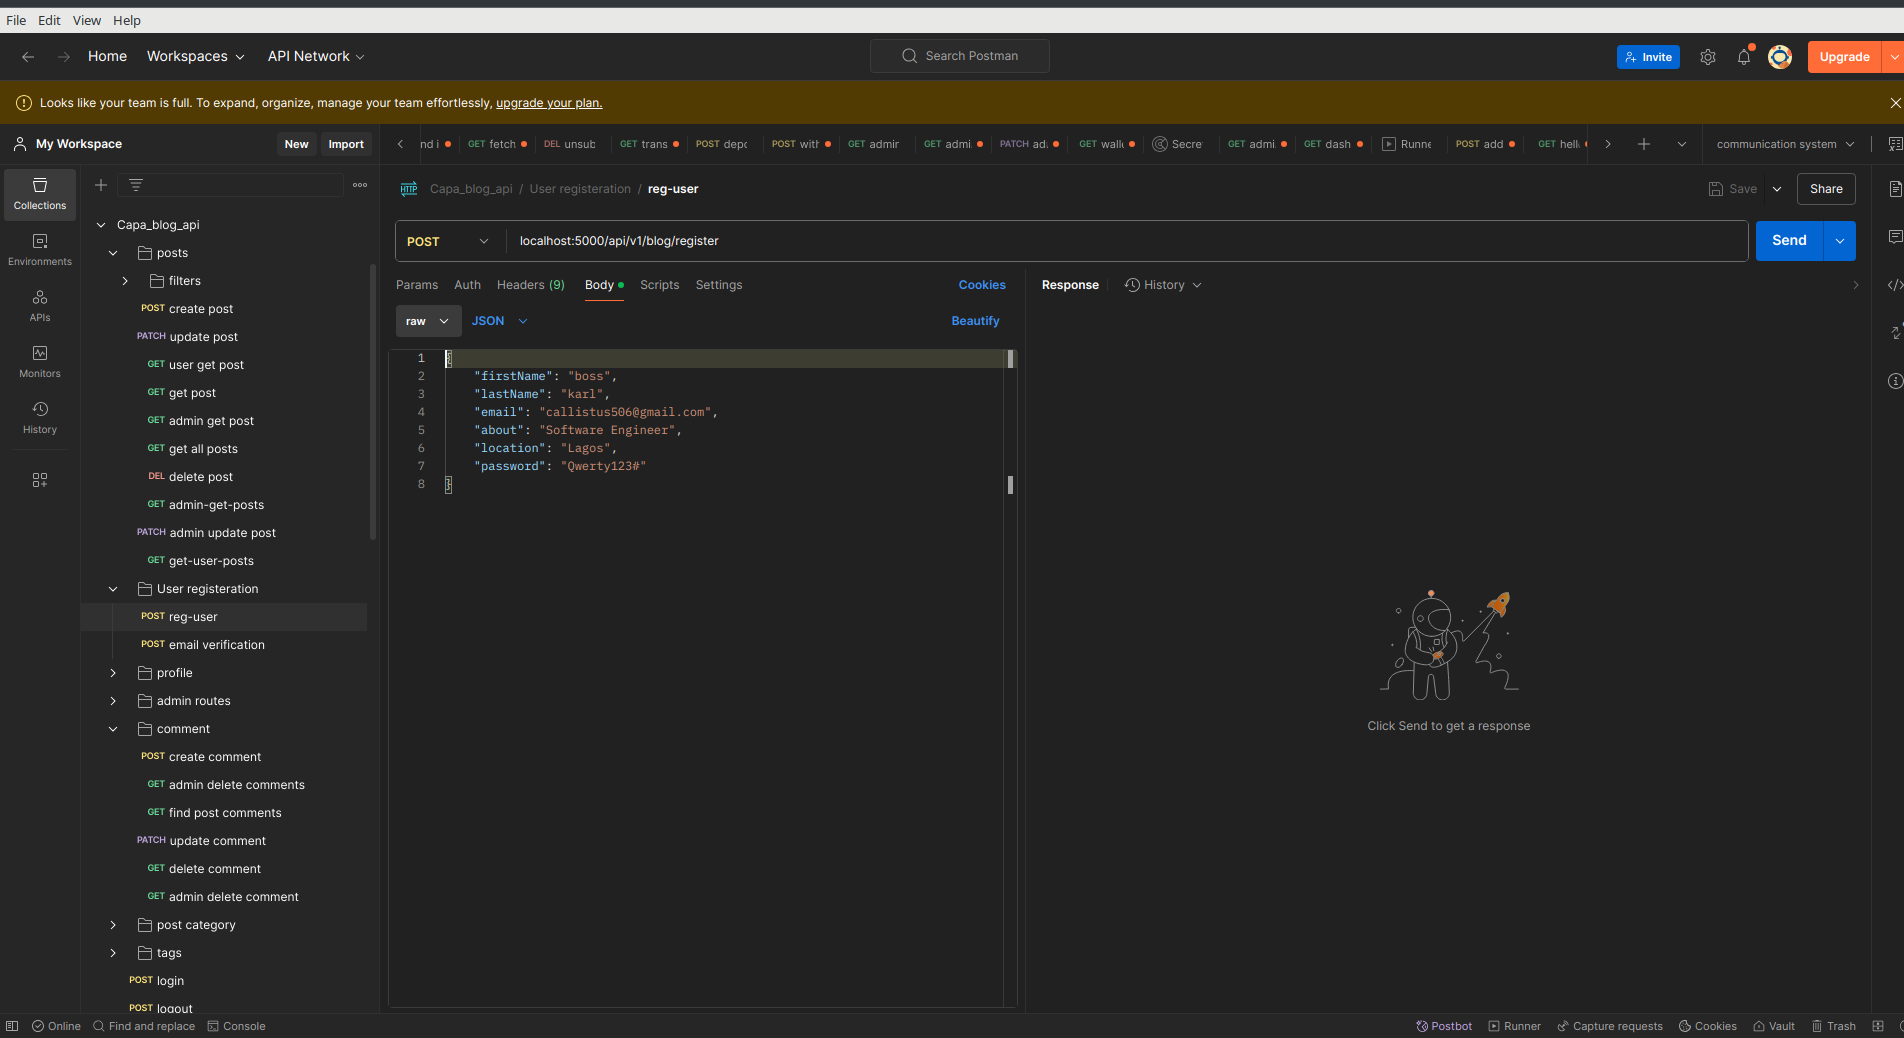The width and height of the screenshot is (1904, 1038).
Task: Expand the post category folder
Action: (113, 925)
